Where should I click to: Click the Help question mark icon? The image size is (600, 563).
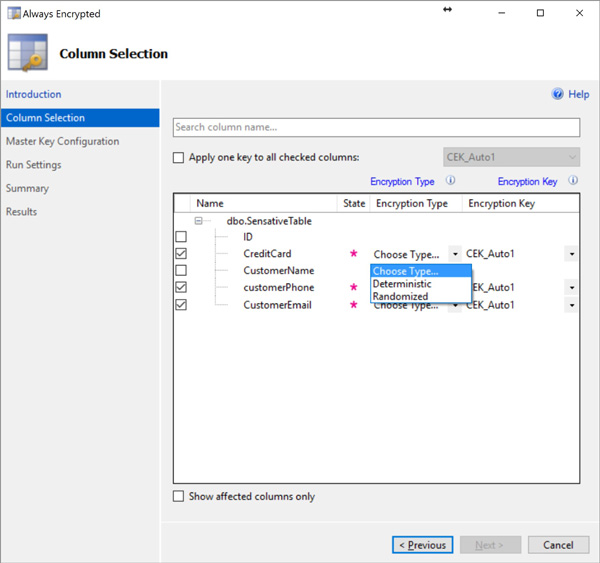click(x=558, y=94)
